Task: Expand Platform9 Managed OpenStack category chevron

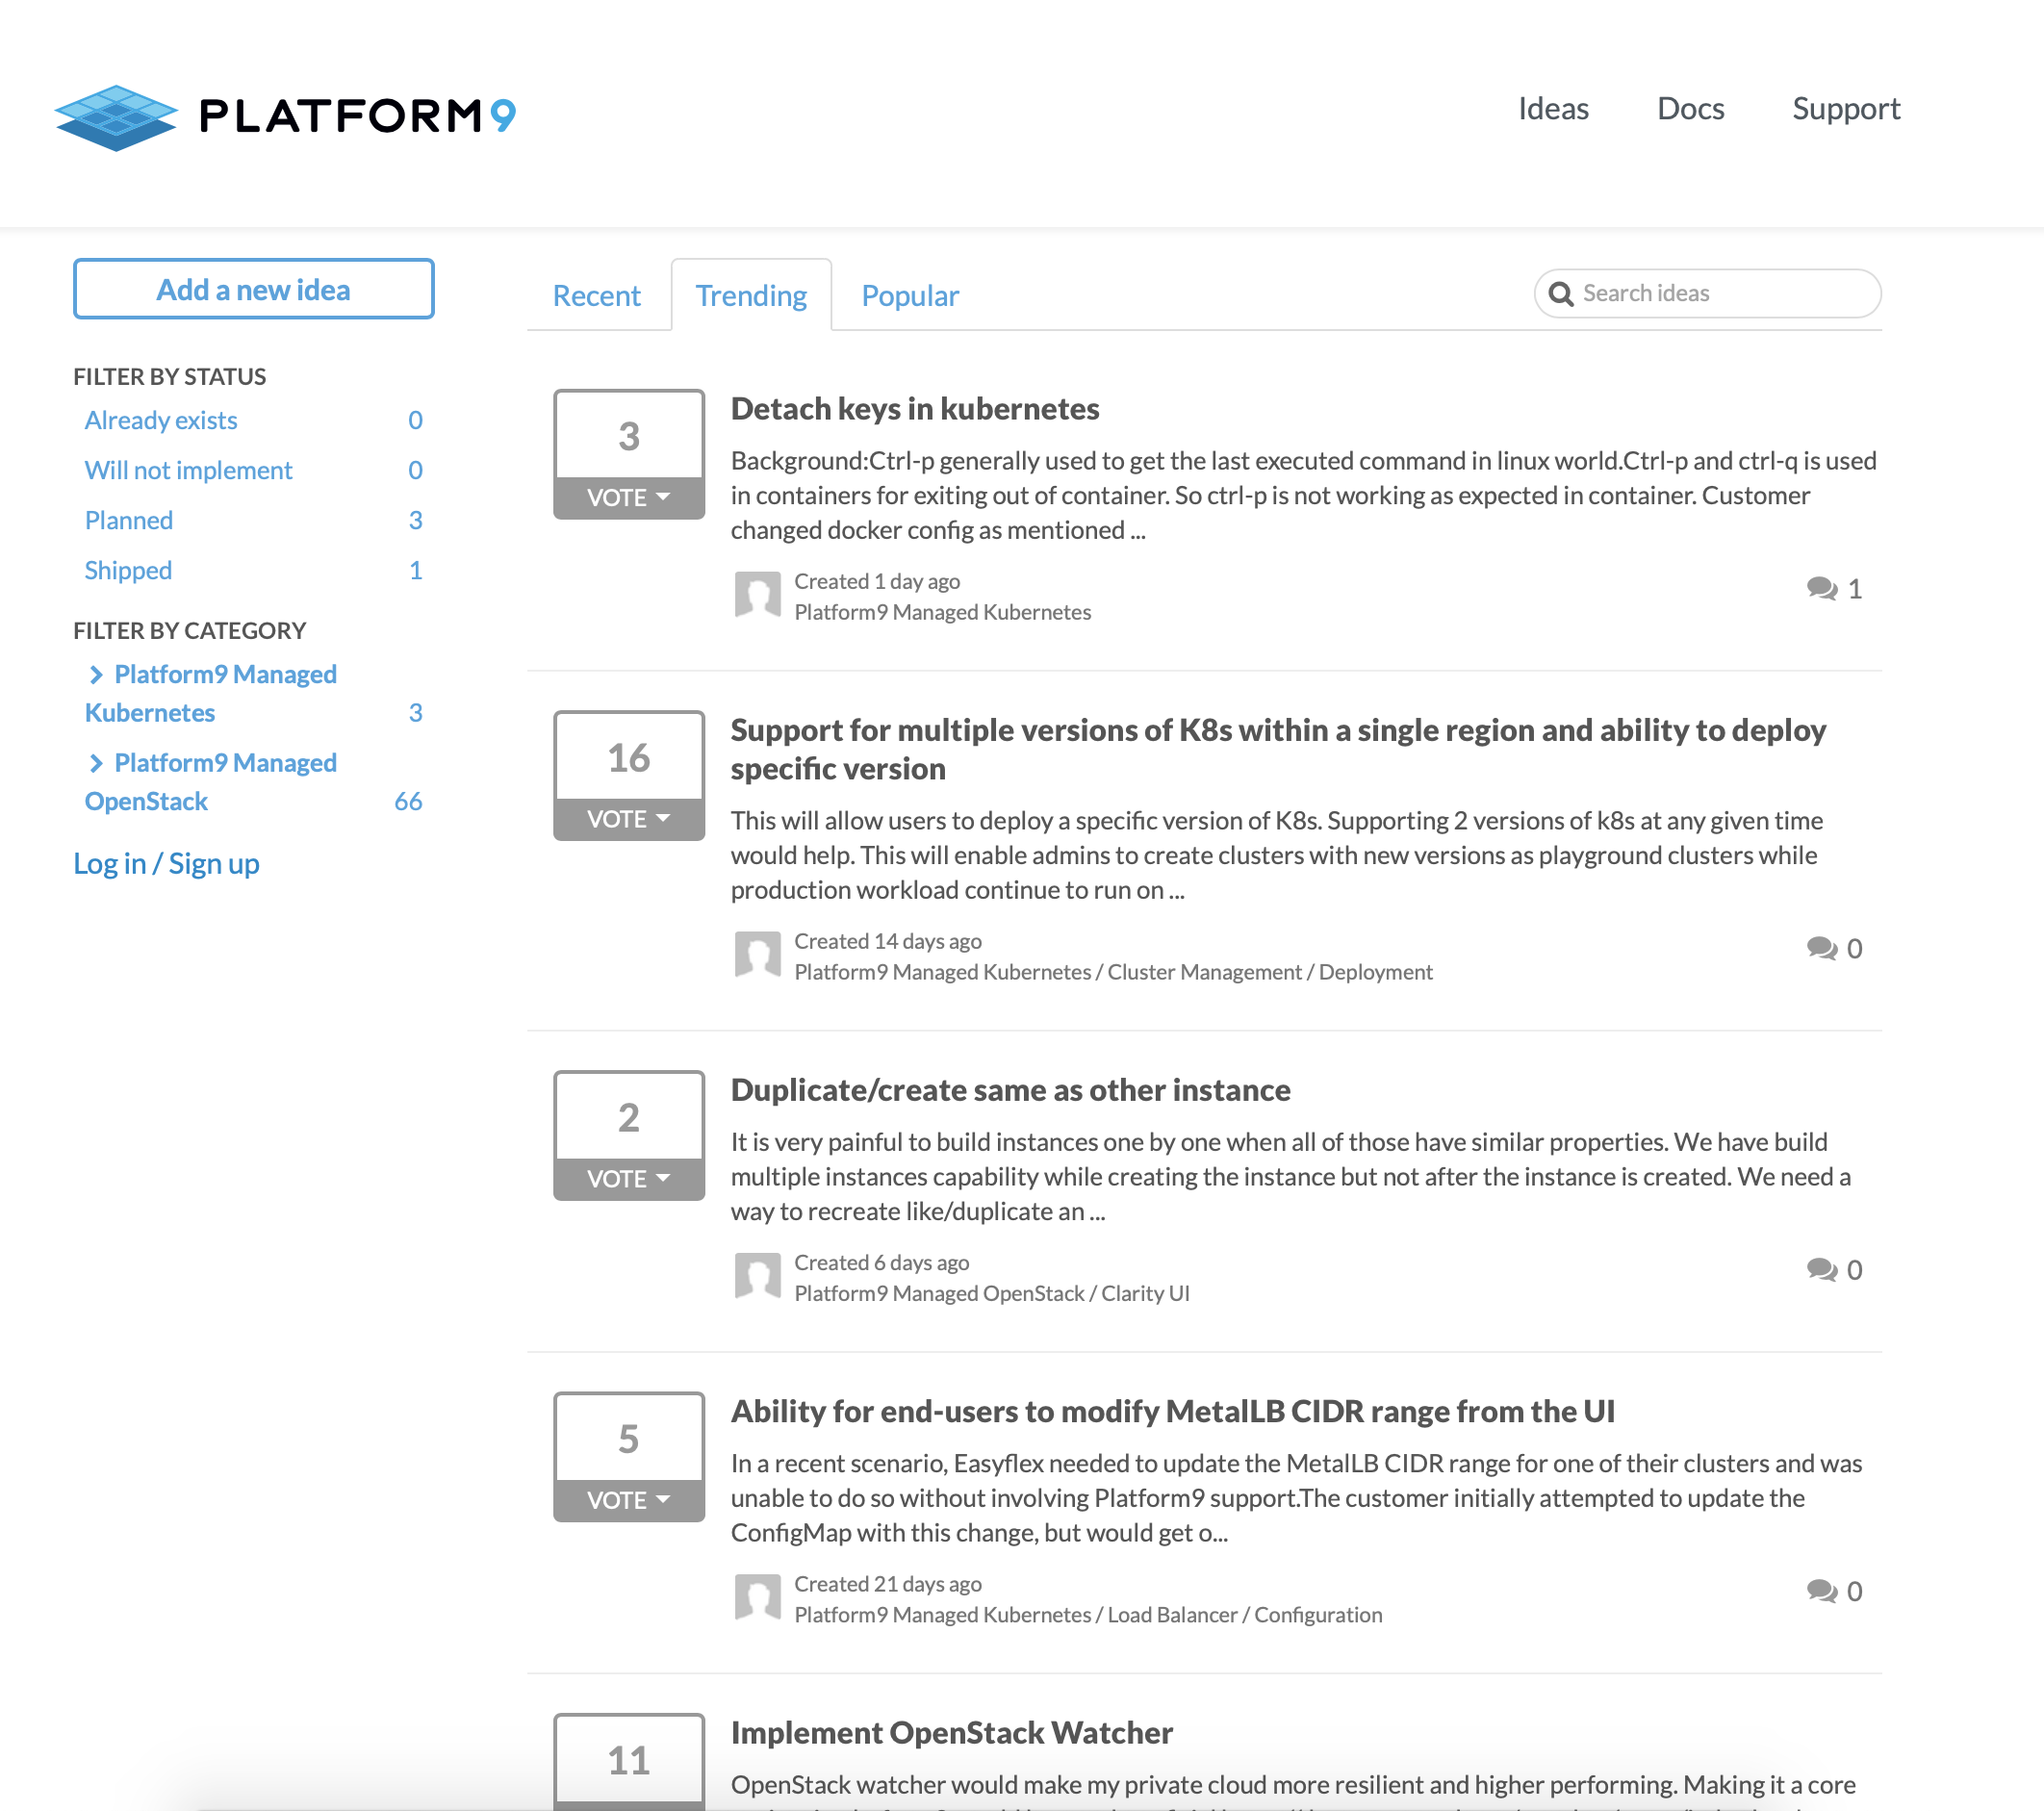Action: coord(96,764)
